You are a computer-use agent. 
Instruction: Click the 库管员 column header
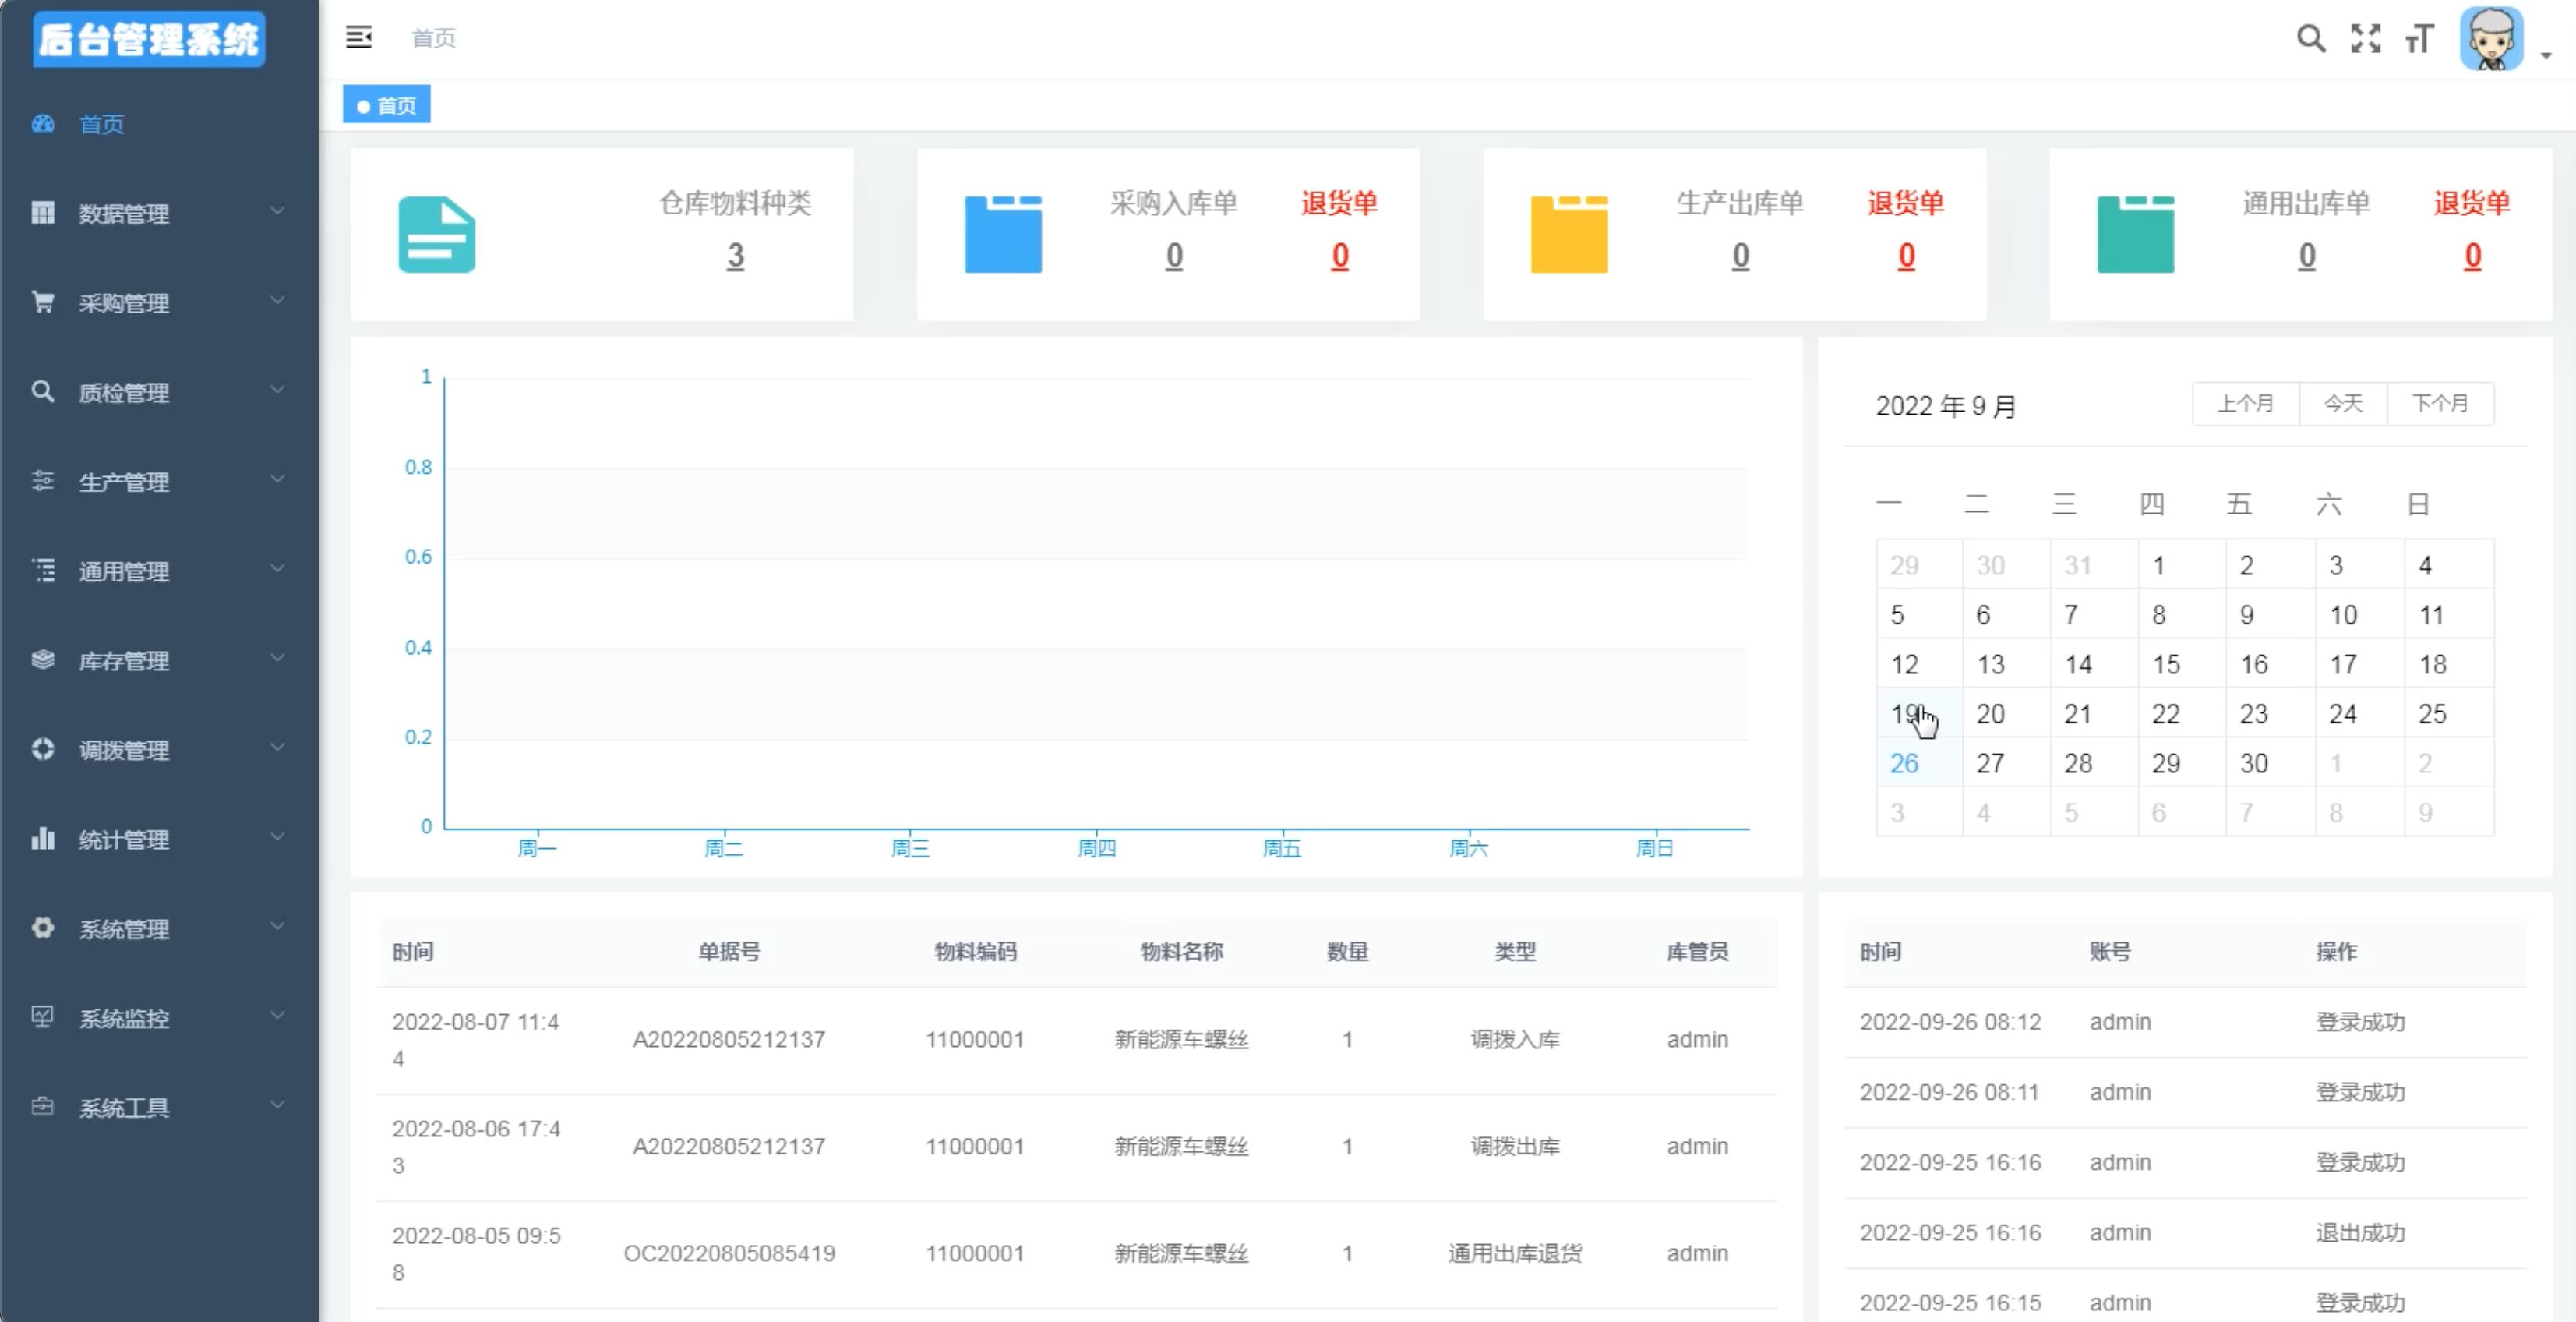click(x=1697, y=951)
